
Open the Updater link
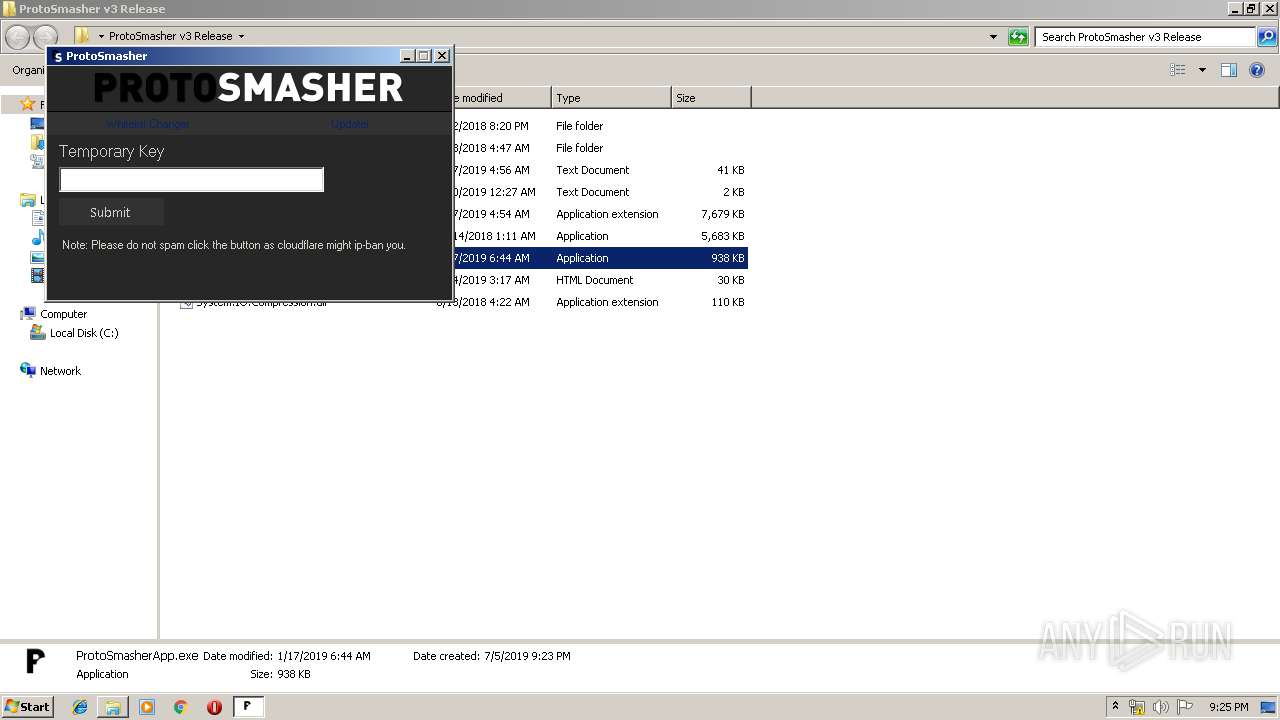tap(350, 124)
